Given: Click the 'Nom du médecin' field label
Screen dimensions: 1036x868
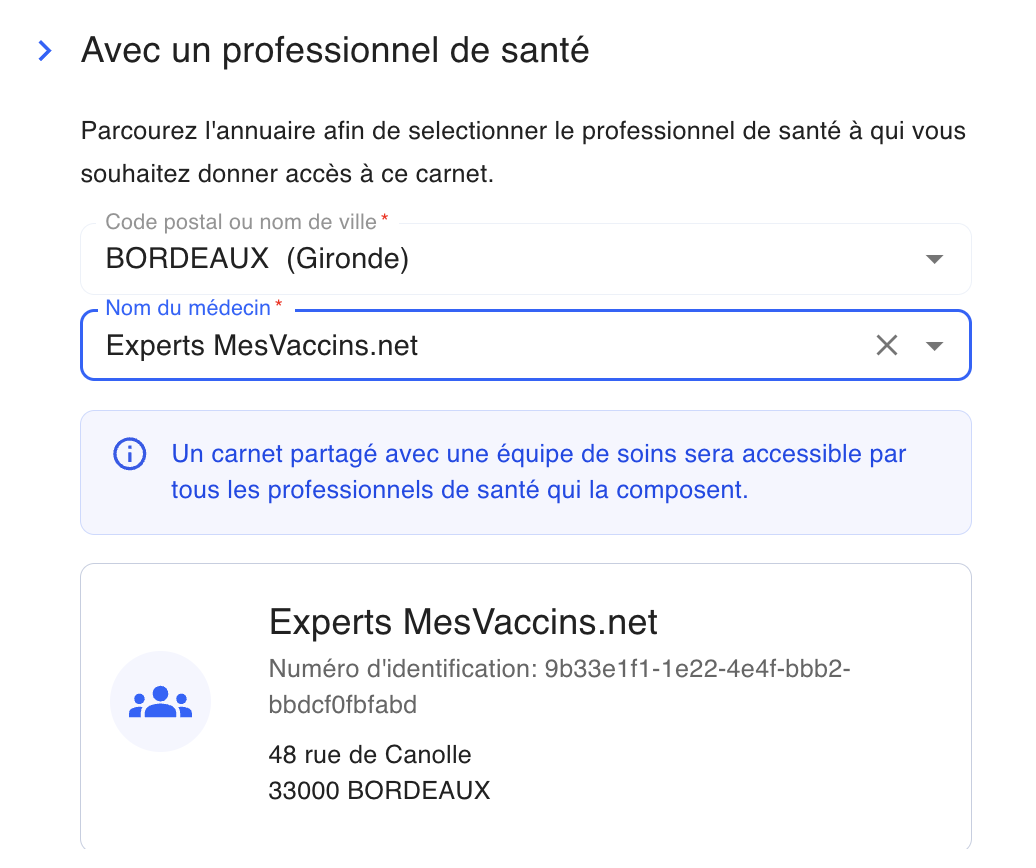Looking at the screenshot, I should 188,308.
